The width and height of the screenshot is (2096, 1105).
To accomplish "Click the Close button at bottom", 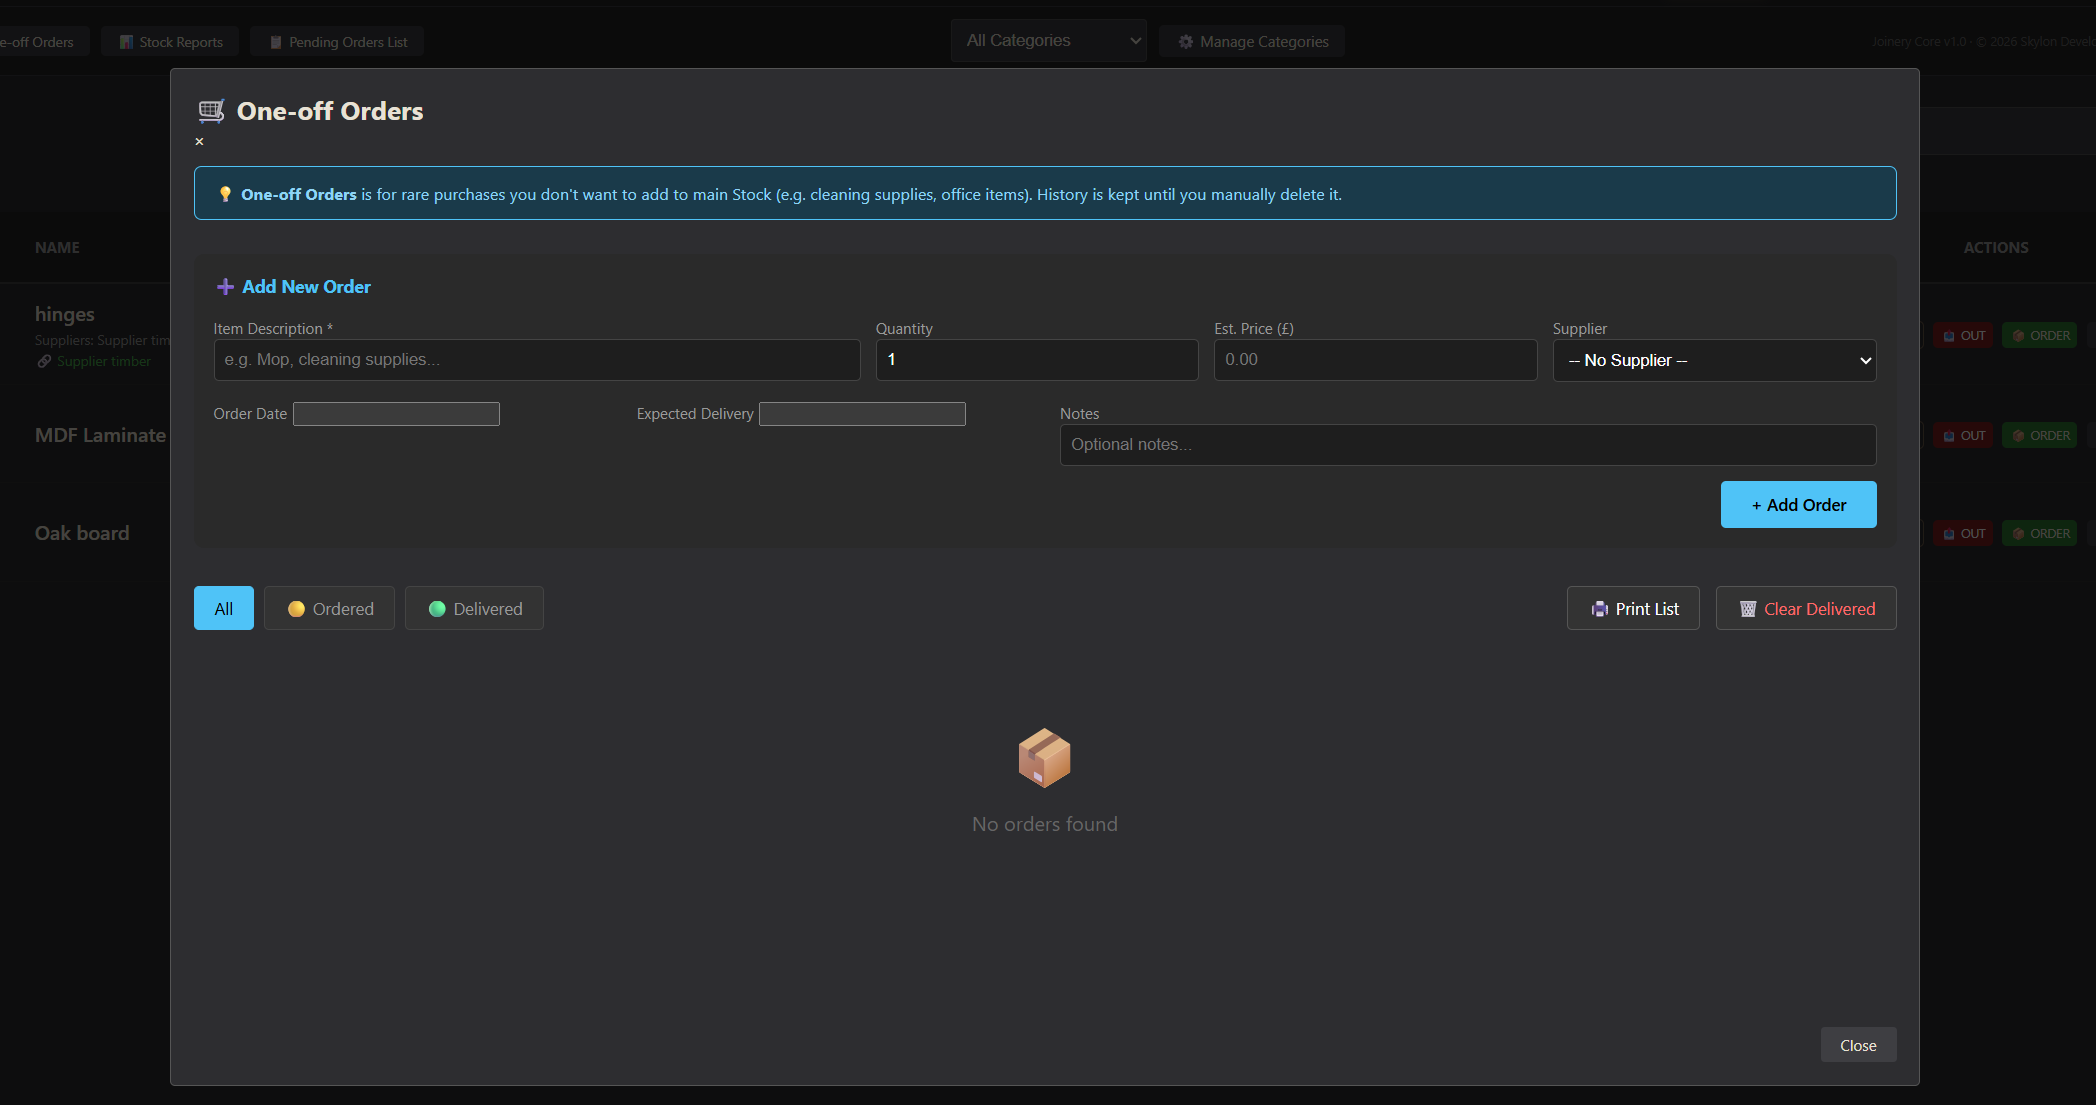I will coord(1857,1045).
